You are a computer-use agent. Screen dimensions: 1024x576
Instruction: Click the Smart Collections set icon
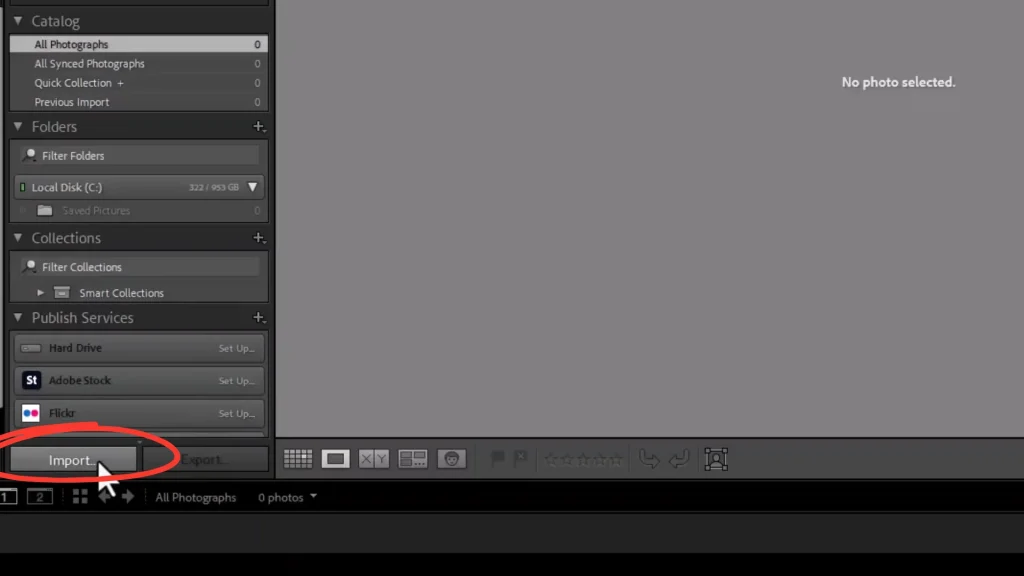pyautogui.click(x=62, y=293)
